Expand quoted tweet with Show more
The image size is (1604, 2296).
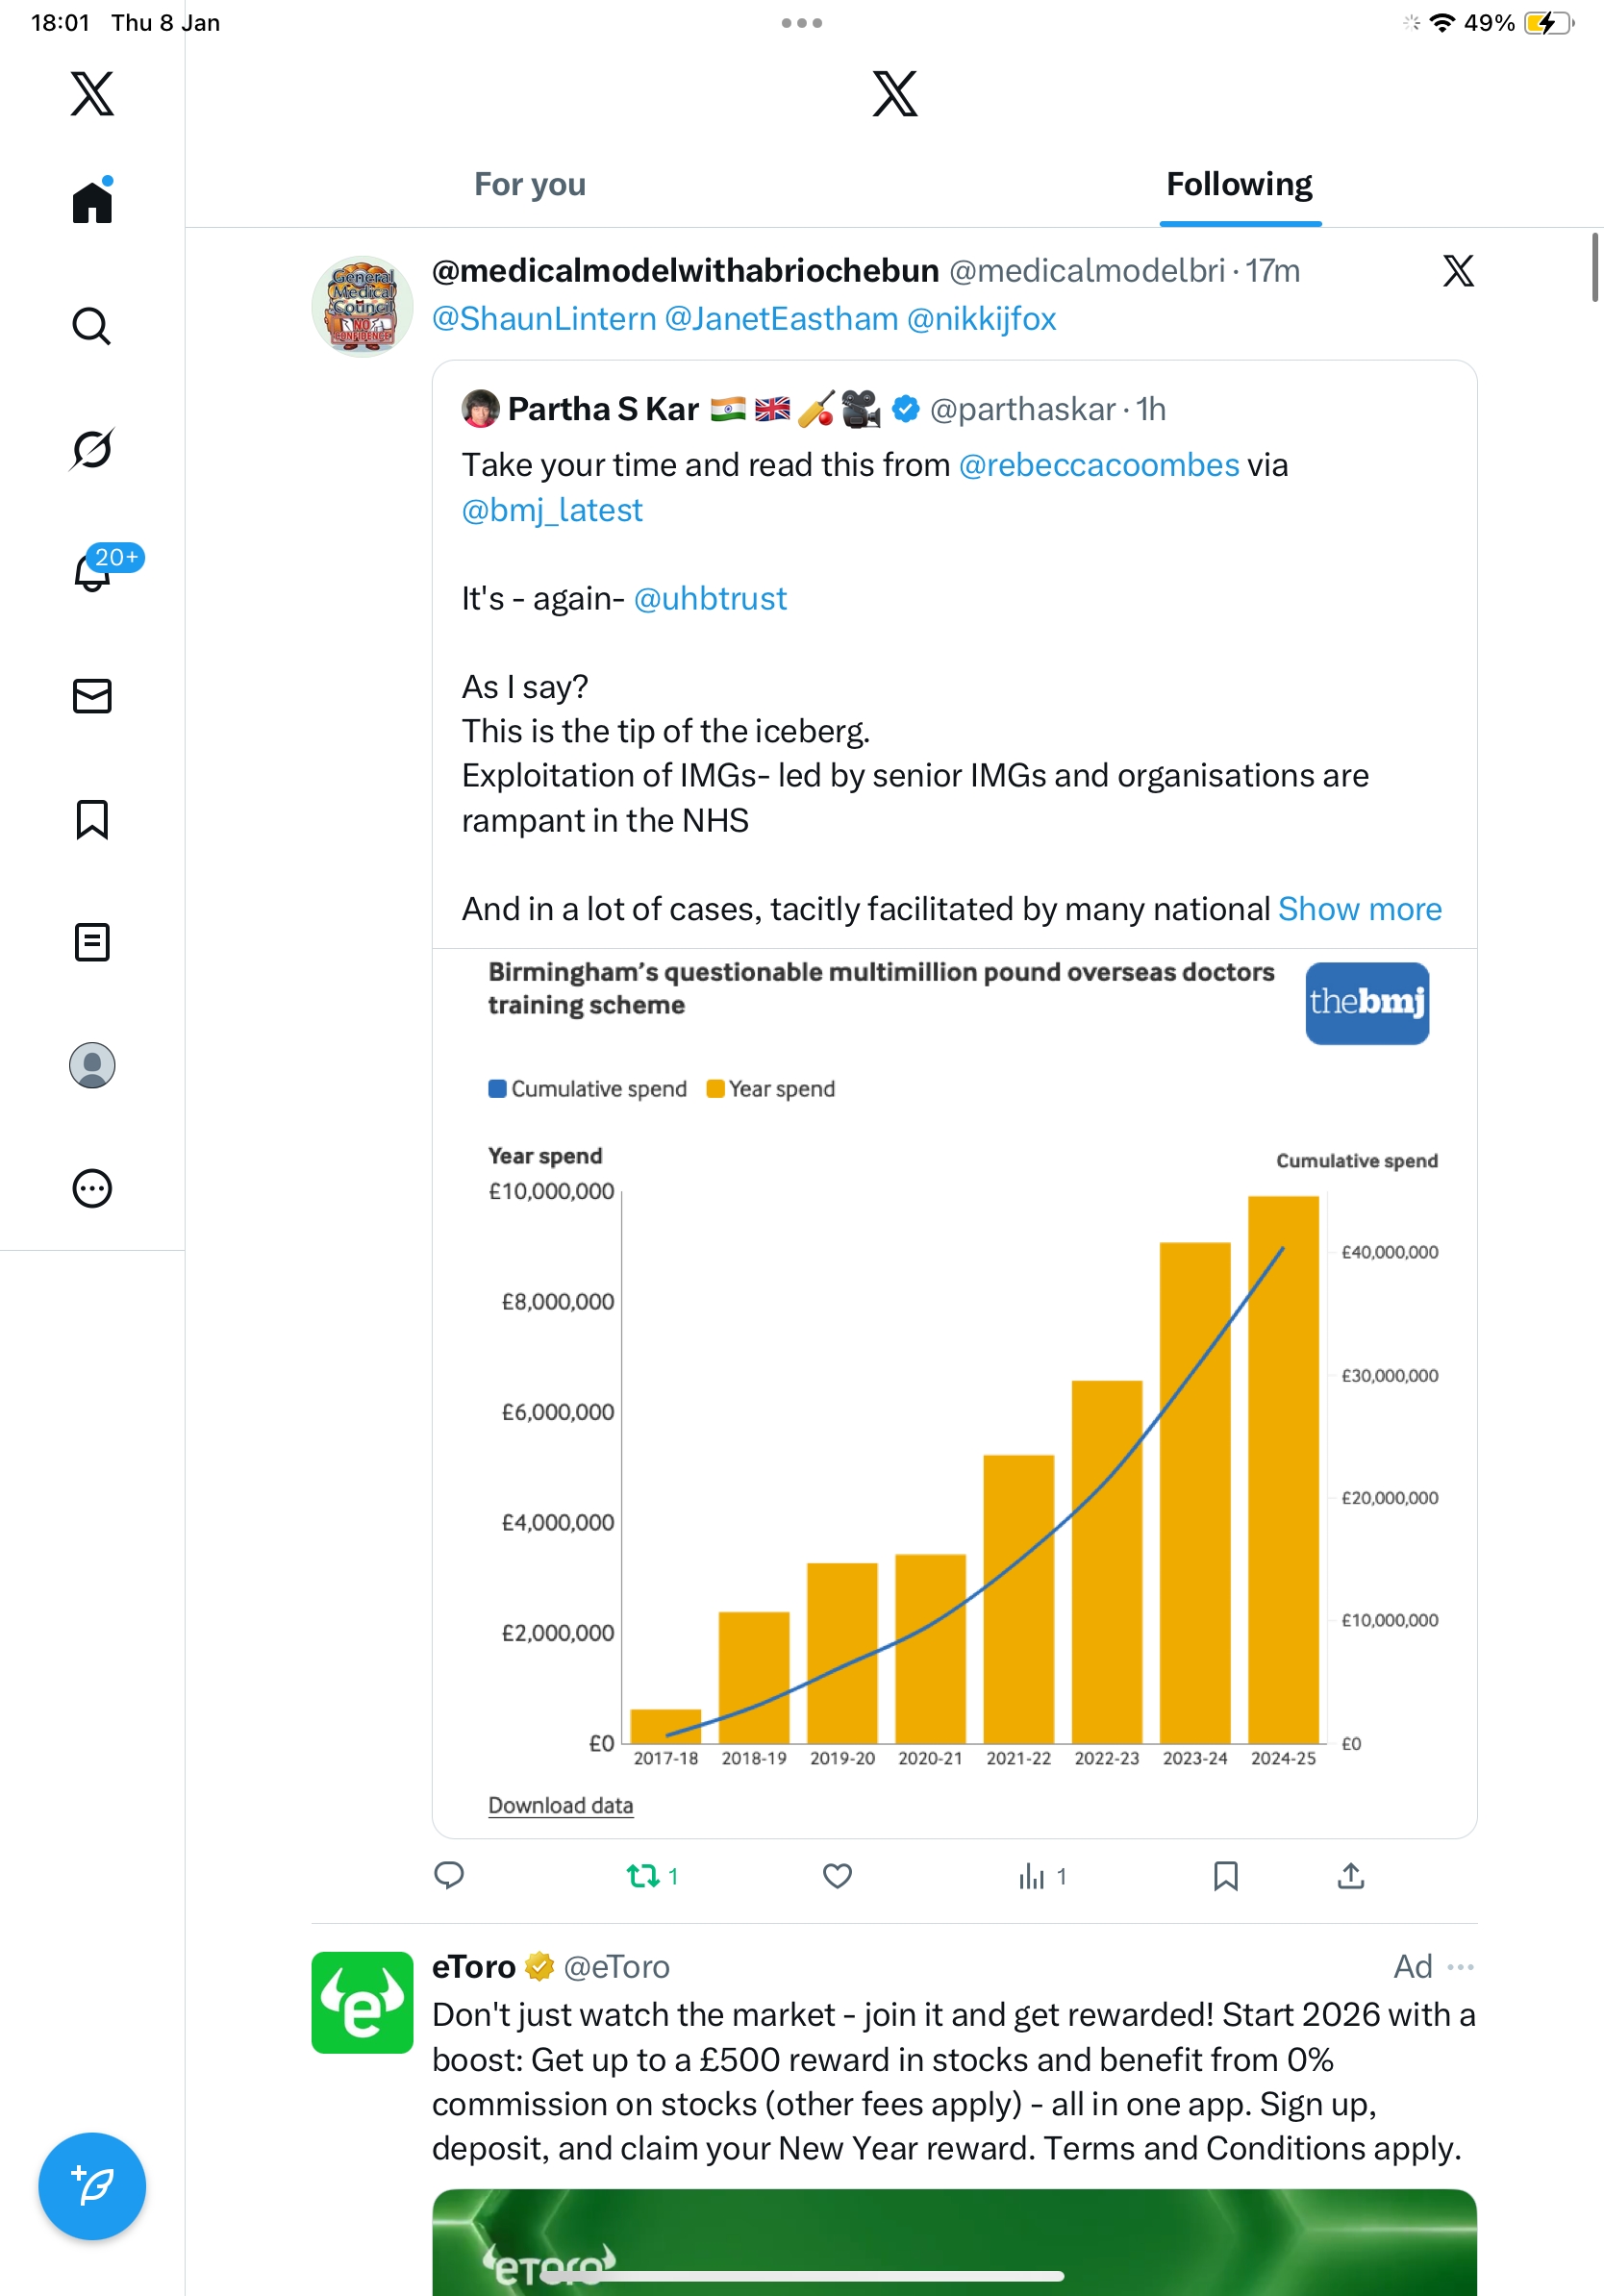click(x=1359, y=909)
